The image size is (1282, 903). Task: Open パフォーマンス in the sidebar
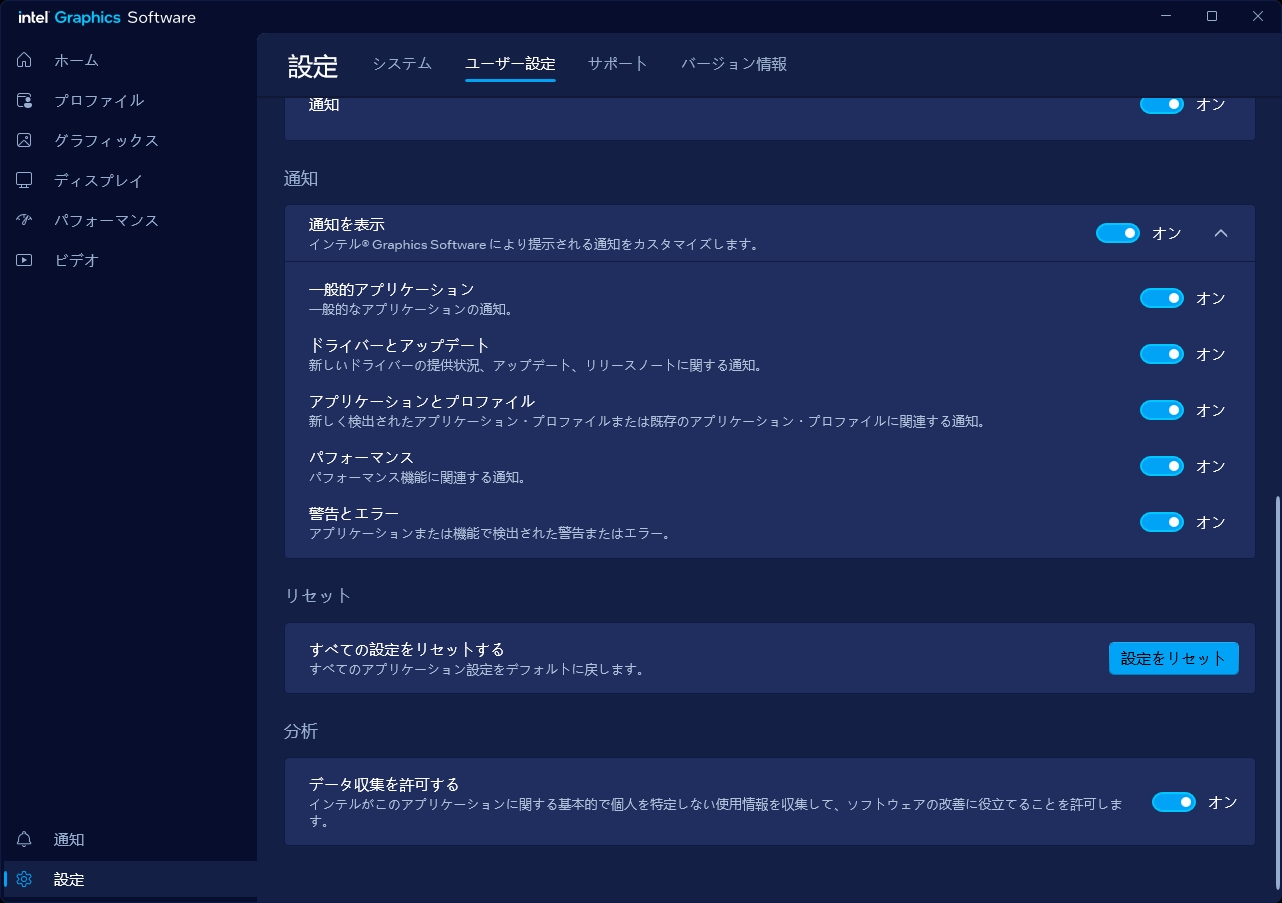pyautogui.click(x=128, y=220)
